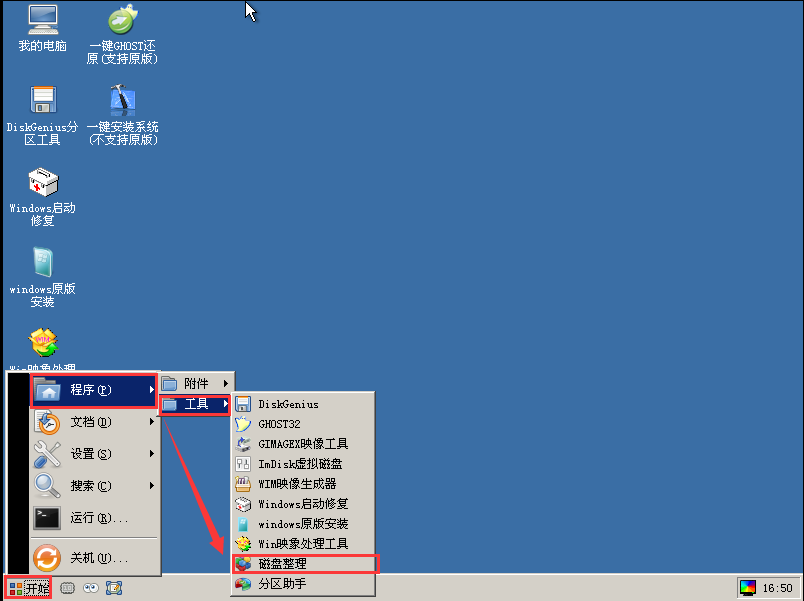The width and height of the screenshot is (804, 601).
Task: Click the eyes icon in quick launch
Action: [x=91, y=588]
